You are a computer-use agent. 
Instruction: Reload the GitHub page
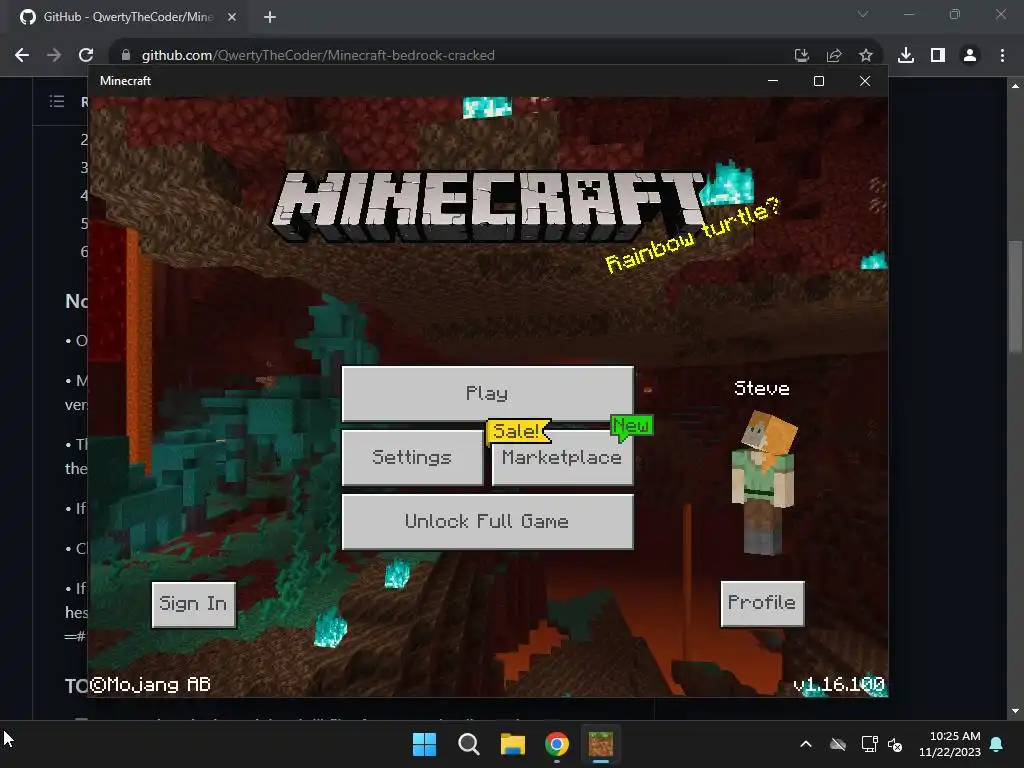(86, 56)
